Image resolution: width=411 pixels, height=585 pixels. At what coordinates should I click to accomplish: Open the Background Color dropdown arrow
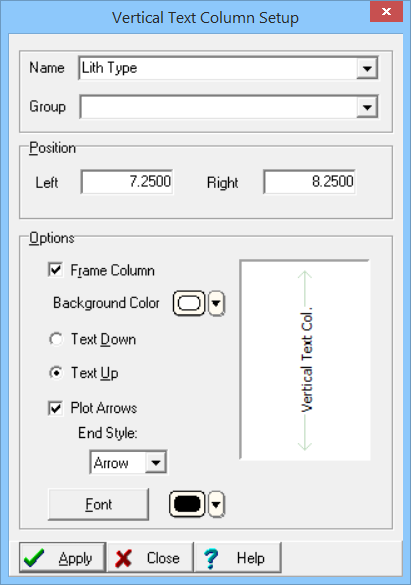point(216,303)
